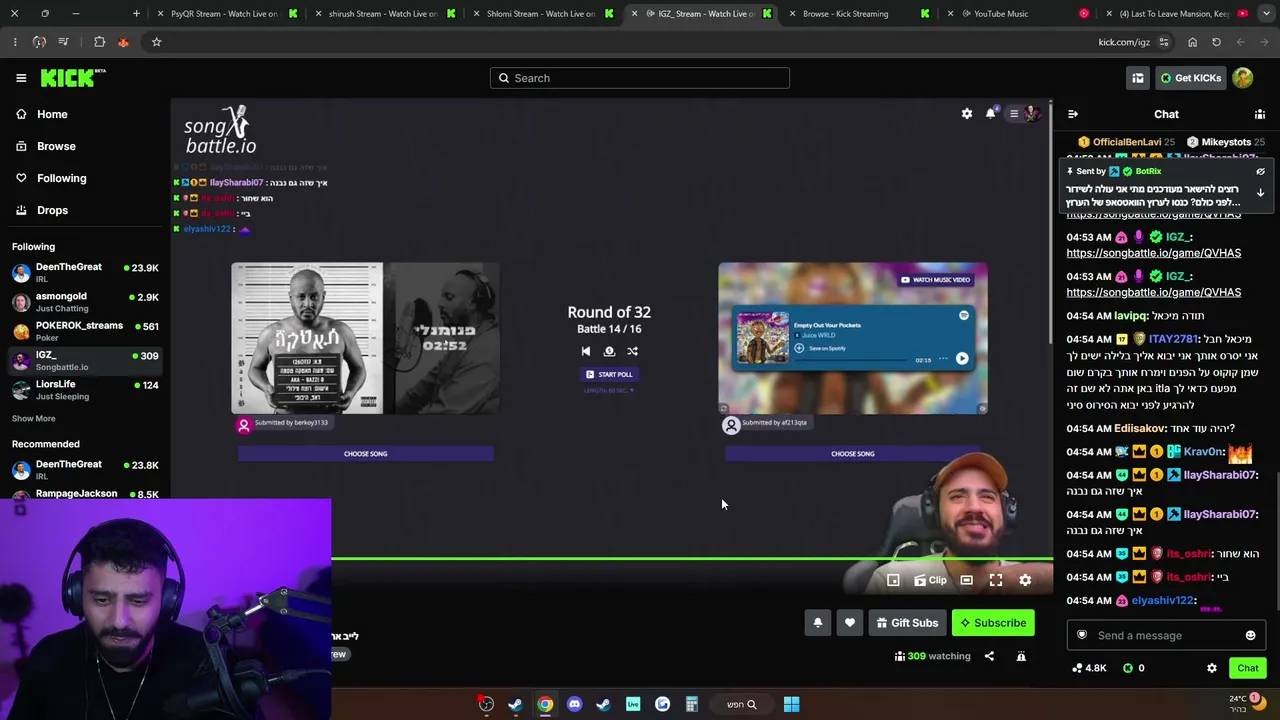Bookmark this page with the star icon

[x=156, y=42]
